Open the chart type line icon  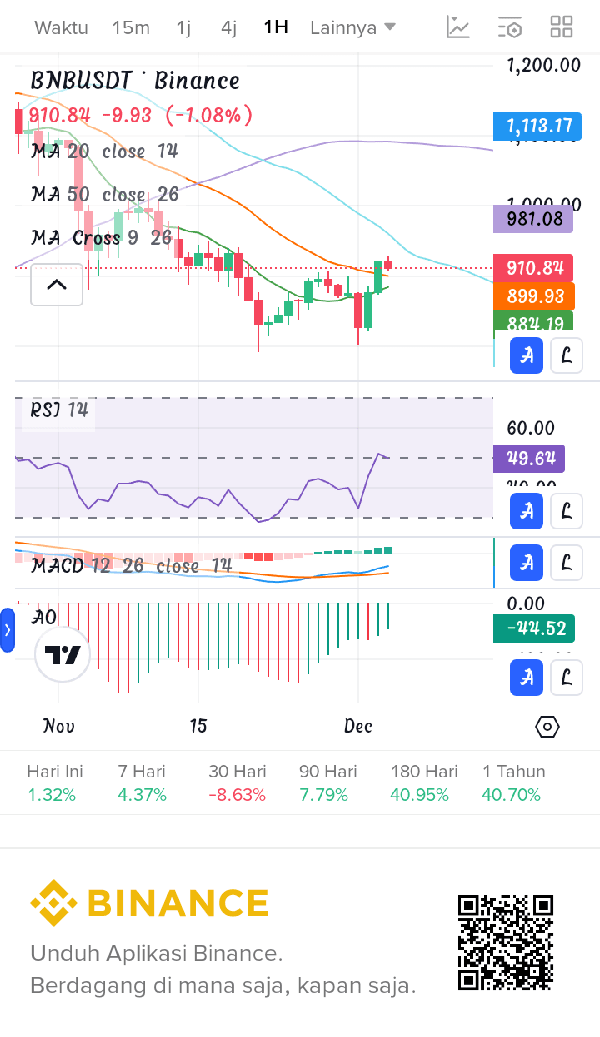[458, 27]
